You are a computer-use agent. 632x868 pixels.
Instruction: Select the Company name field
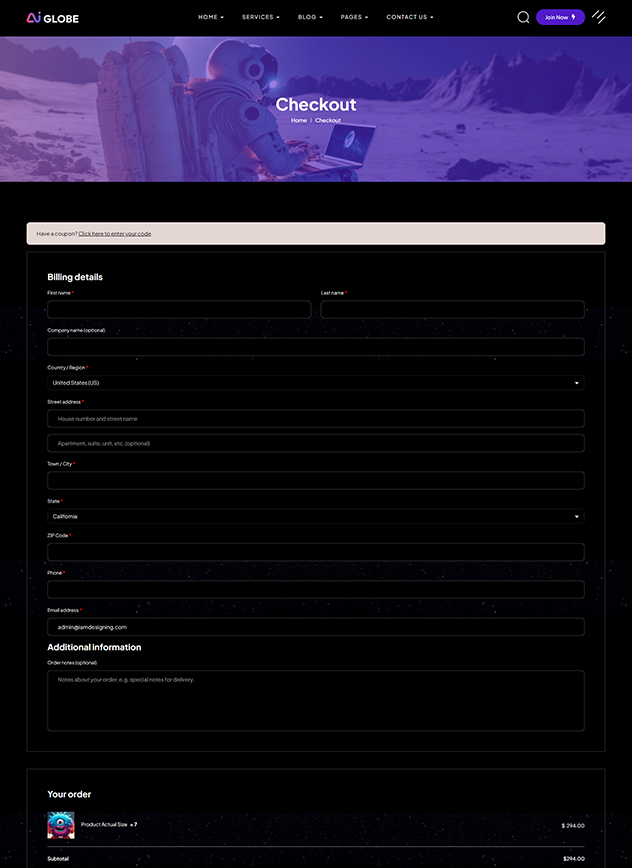(316, 347)
